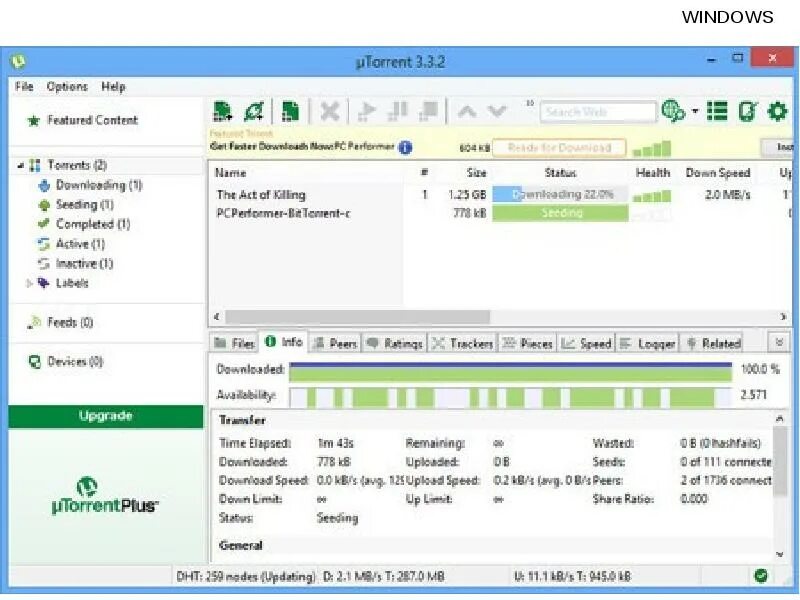Click the search provider globe icon
This screenshot has height=600, width=800.
pos(673,111)
